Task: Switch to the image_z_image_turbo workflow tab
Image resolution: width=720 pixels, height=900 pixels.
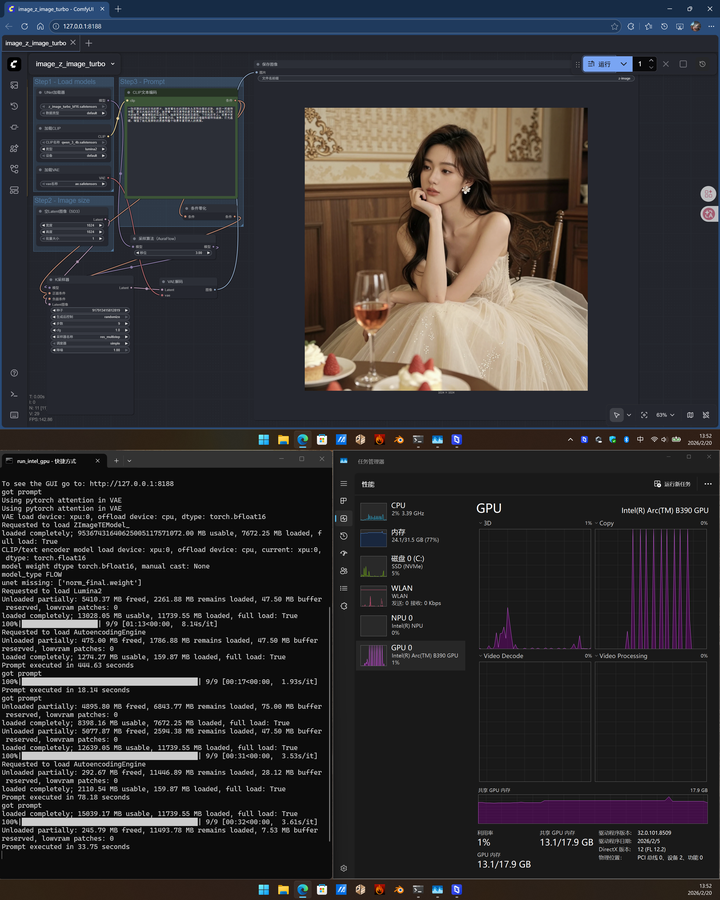Action: (x=36, y=43)
